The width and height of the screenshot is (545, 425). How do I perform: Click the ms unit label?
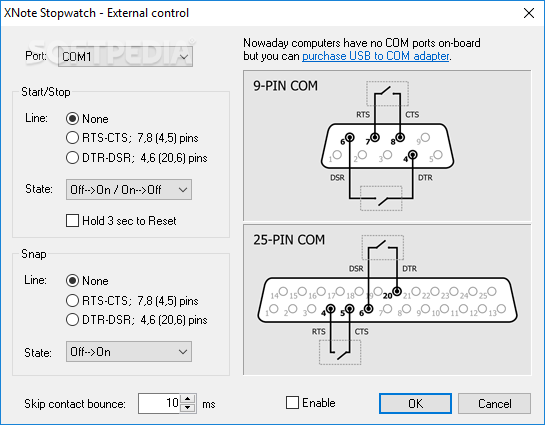pos(209,404)
